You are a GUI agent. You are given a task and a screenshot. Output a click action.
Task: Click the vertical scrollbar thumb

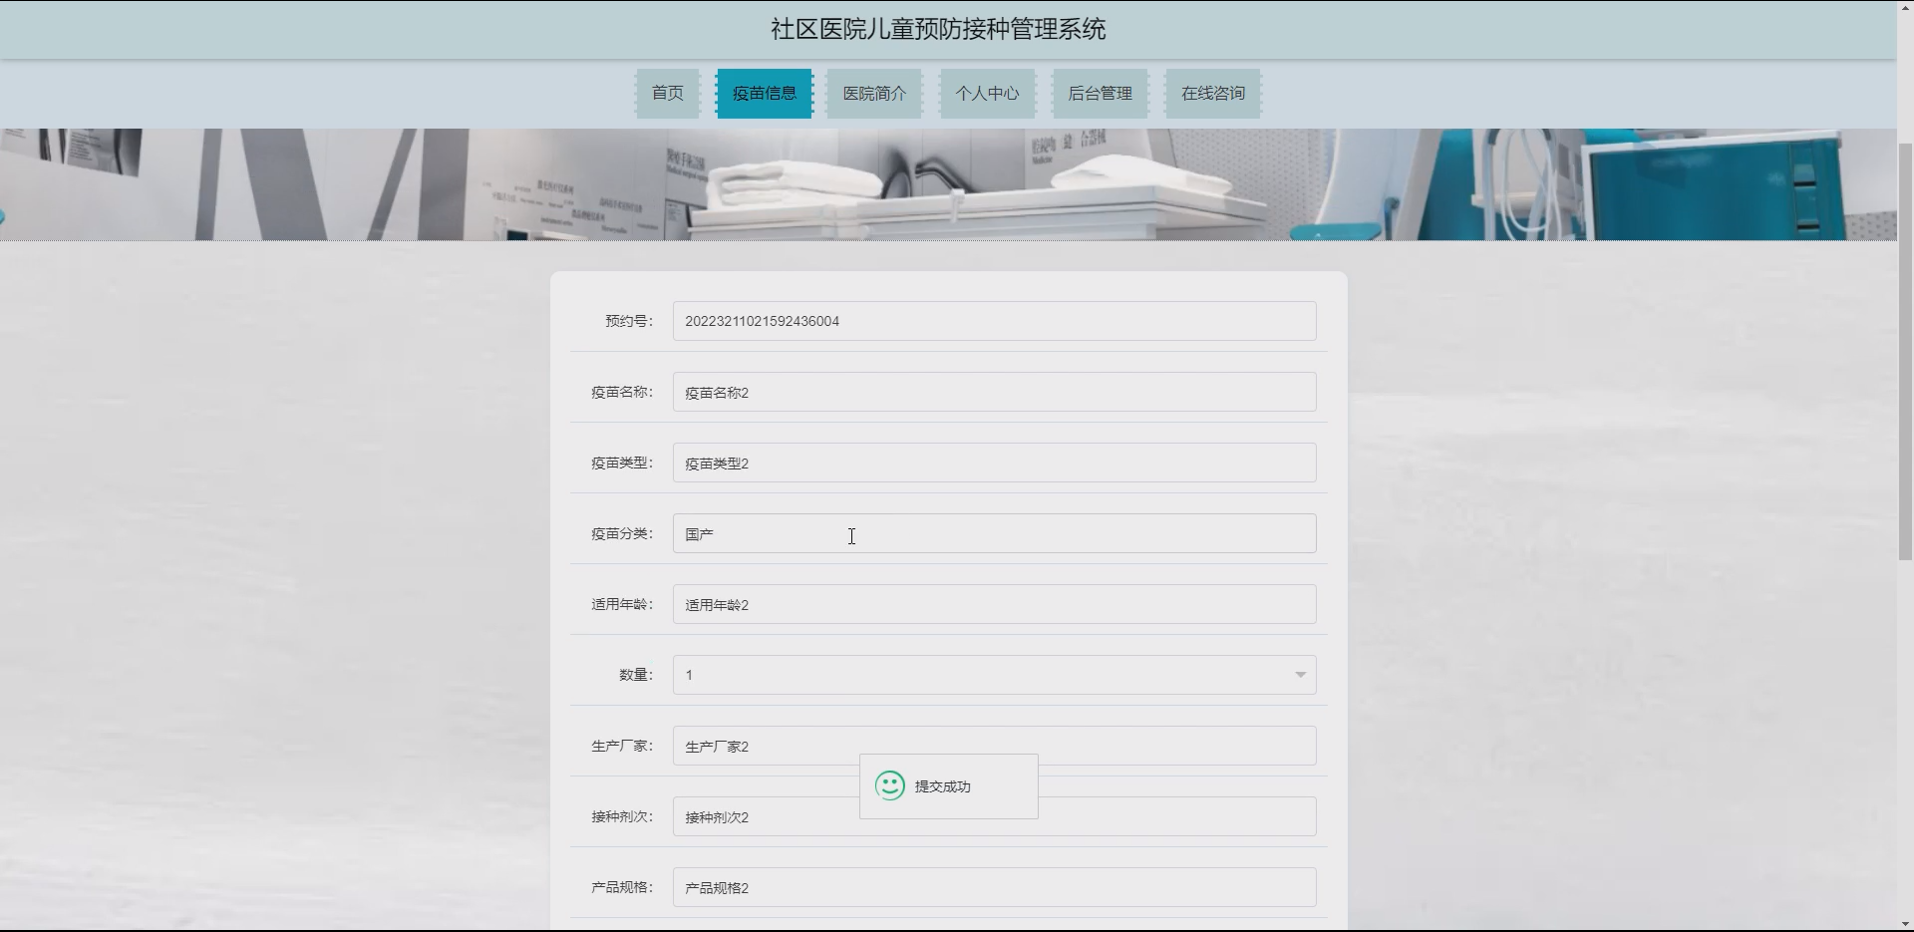1905,350
